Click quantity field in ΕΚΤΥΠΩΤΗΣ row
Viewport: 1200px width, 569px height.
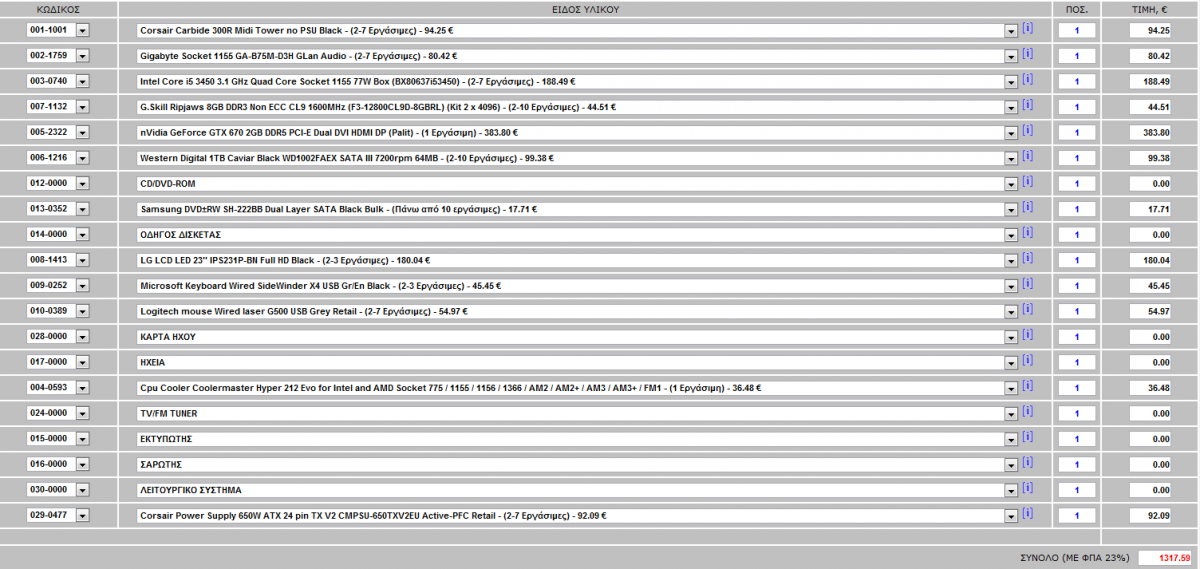(x=1077, y=439)
